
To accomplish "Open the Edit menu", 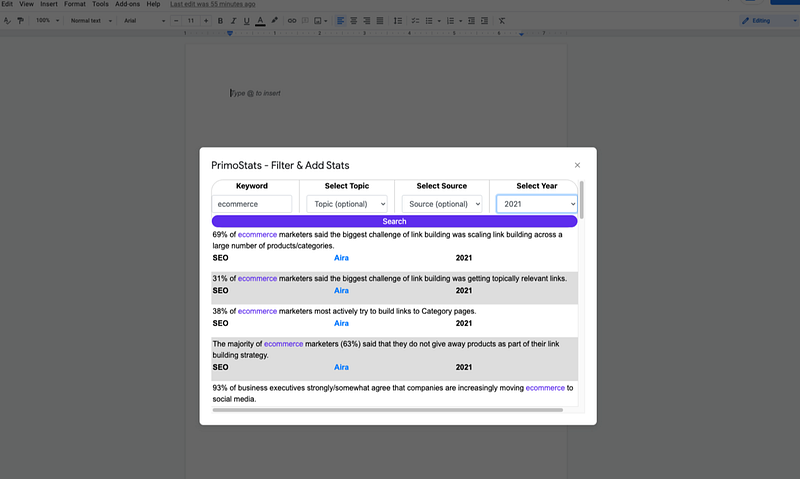I will tap(7, 4).
